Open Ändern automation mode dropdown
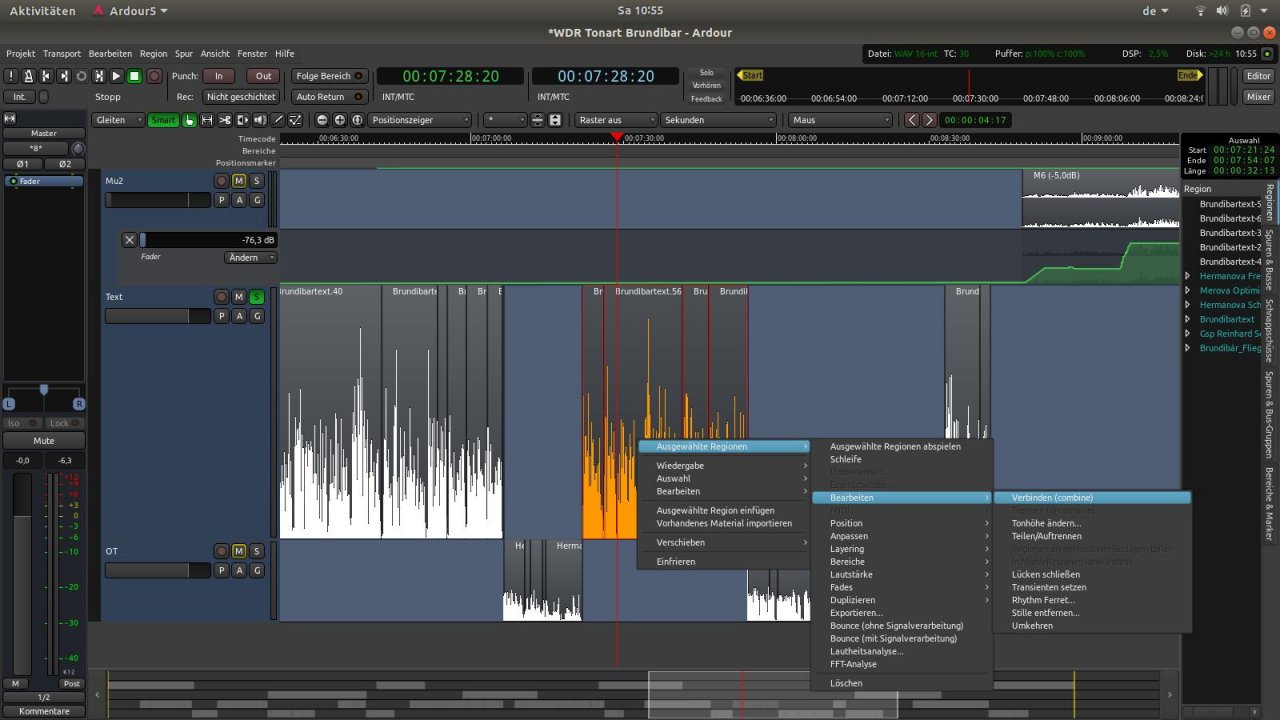The width and height of the screenshot is (1280, 720). coord(251,257)
